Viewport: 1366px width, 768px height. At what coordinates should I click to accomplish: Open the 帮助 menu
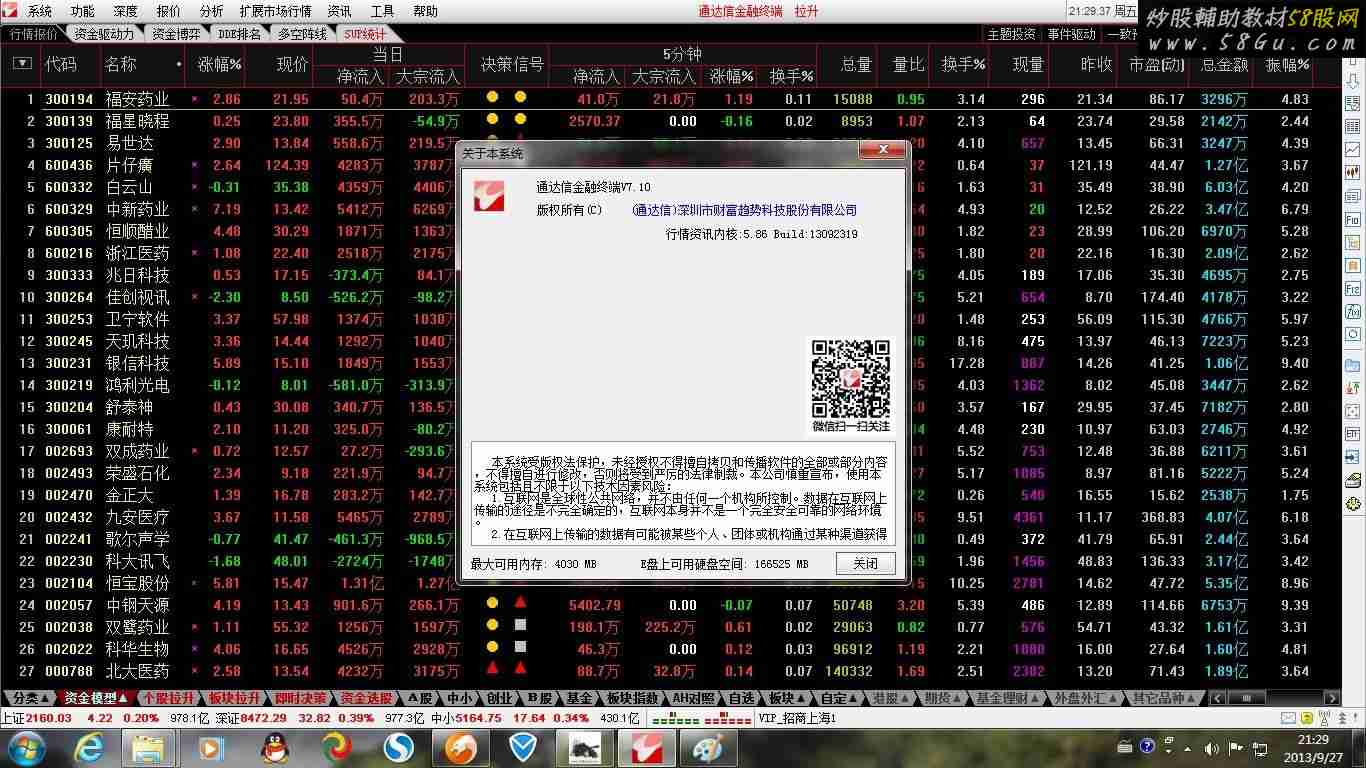coord(425,11)
